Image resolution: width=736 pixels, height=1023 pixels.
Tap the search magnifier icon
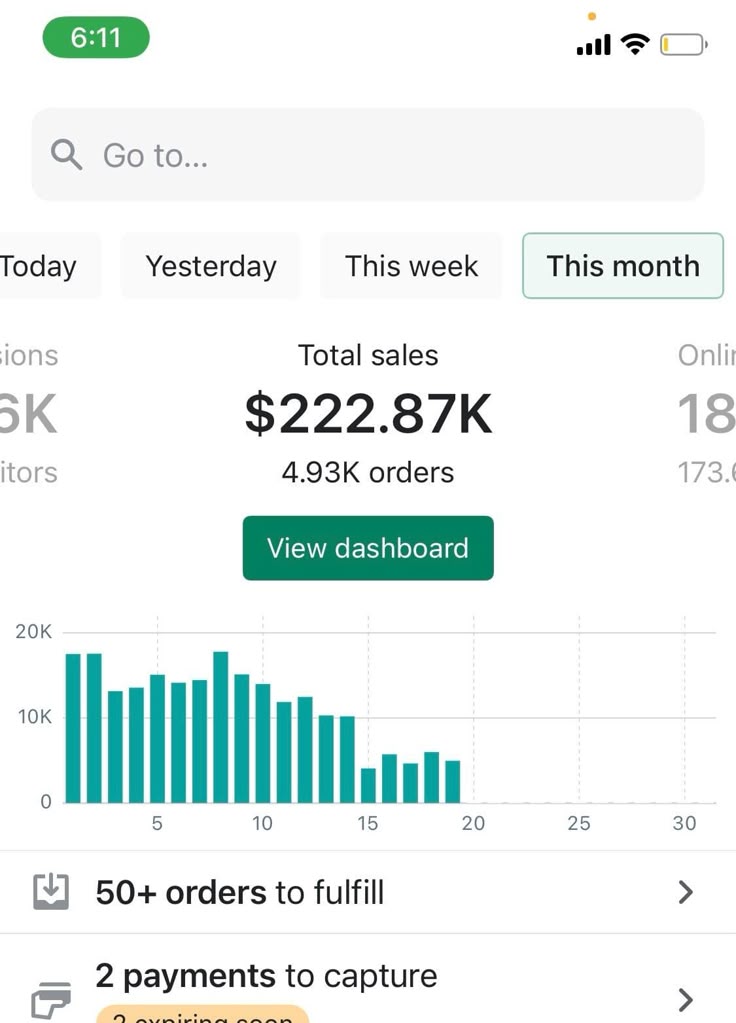(66, 155)
